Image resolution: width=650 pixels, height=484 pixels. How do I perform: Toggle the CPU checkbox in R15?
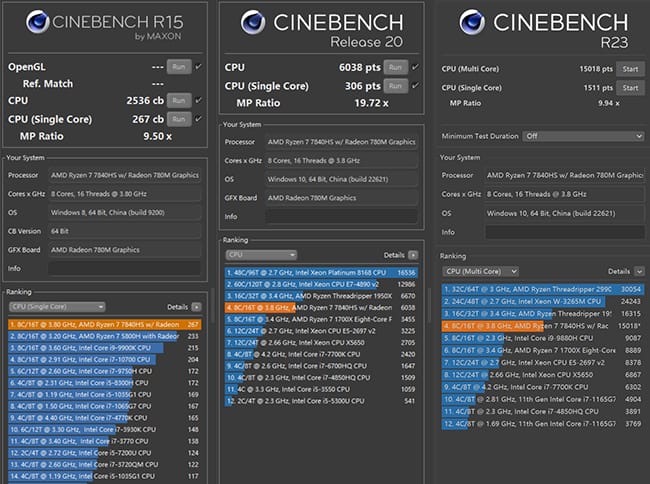199,100
